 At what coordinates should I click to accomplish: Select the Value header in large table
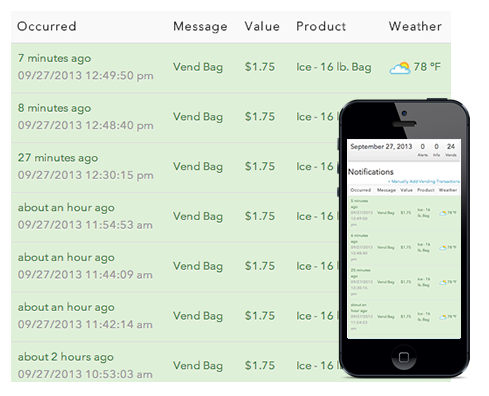pyautogui.click(x=262, y=26)
